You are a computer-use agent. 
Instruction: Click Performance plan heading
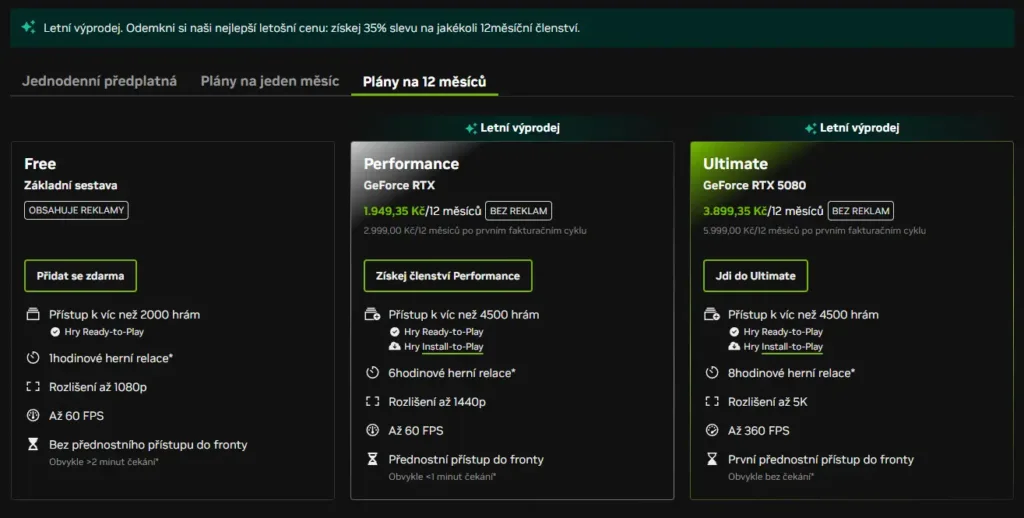click(x=411, y=164)
